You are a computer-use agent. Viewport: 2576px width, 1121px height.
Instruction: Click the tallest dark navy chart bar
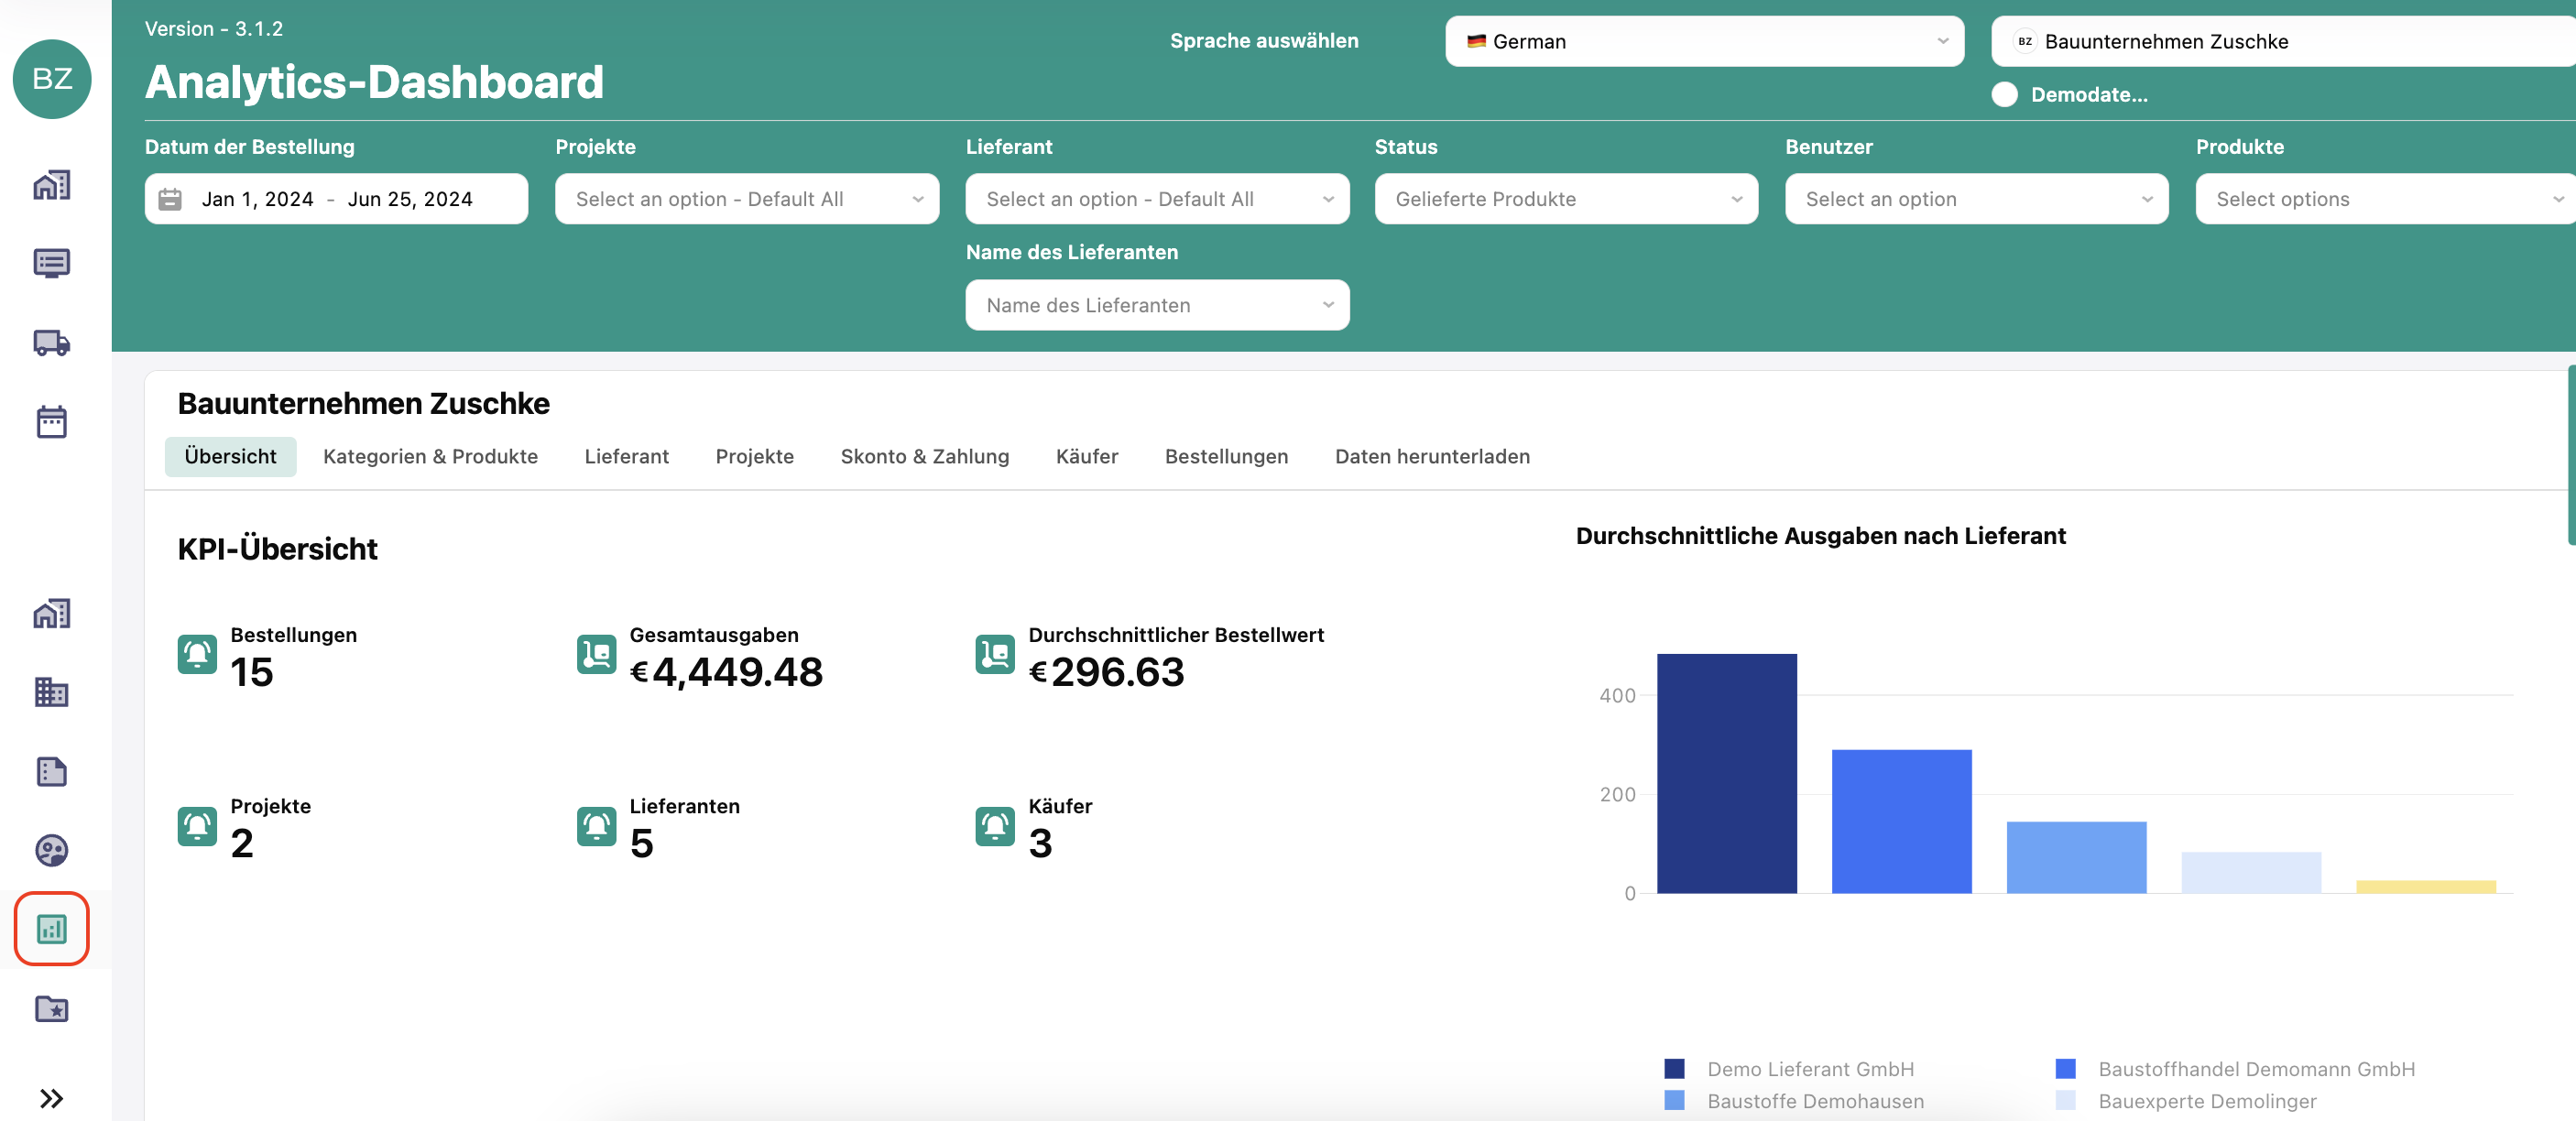(1726, 773)
